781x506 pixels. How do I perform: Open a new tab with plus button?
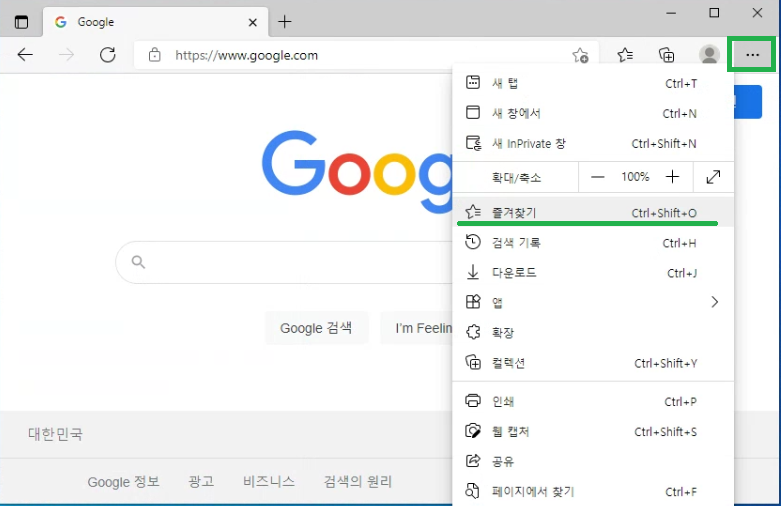284,22
